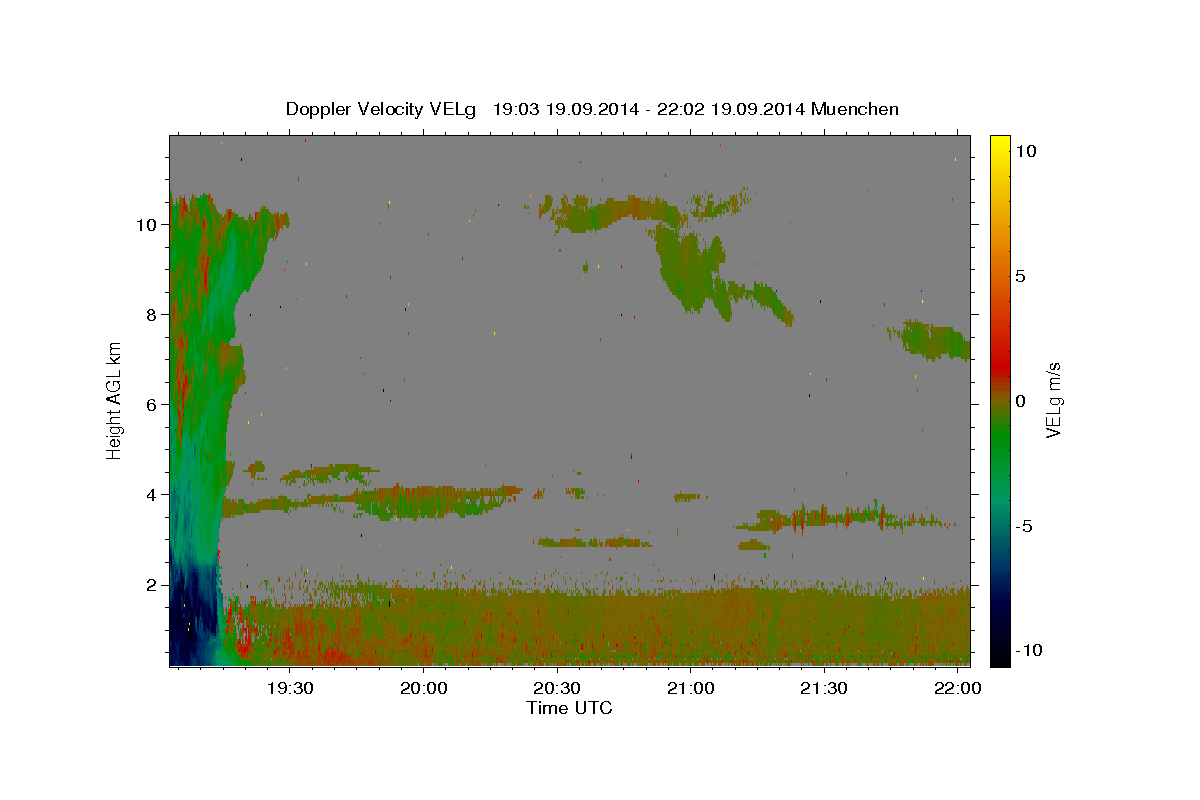Image resolution: width=1200 pixels, height=800 pixels.
Task: Click the colorbar value -10 label
Action: click(1027, 651)
